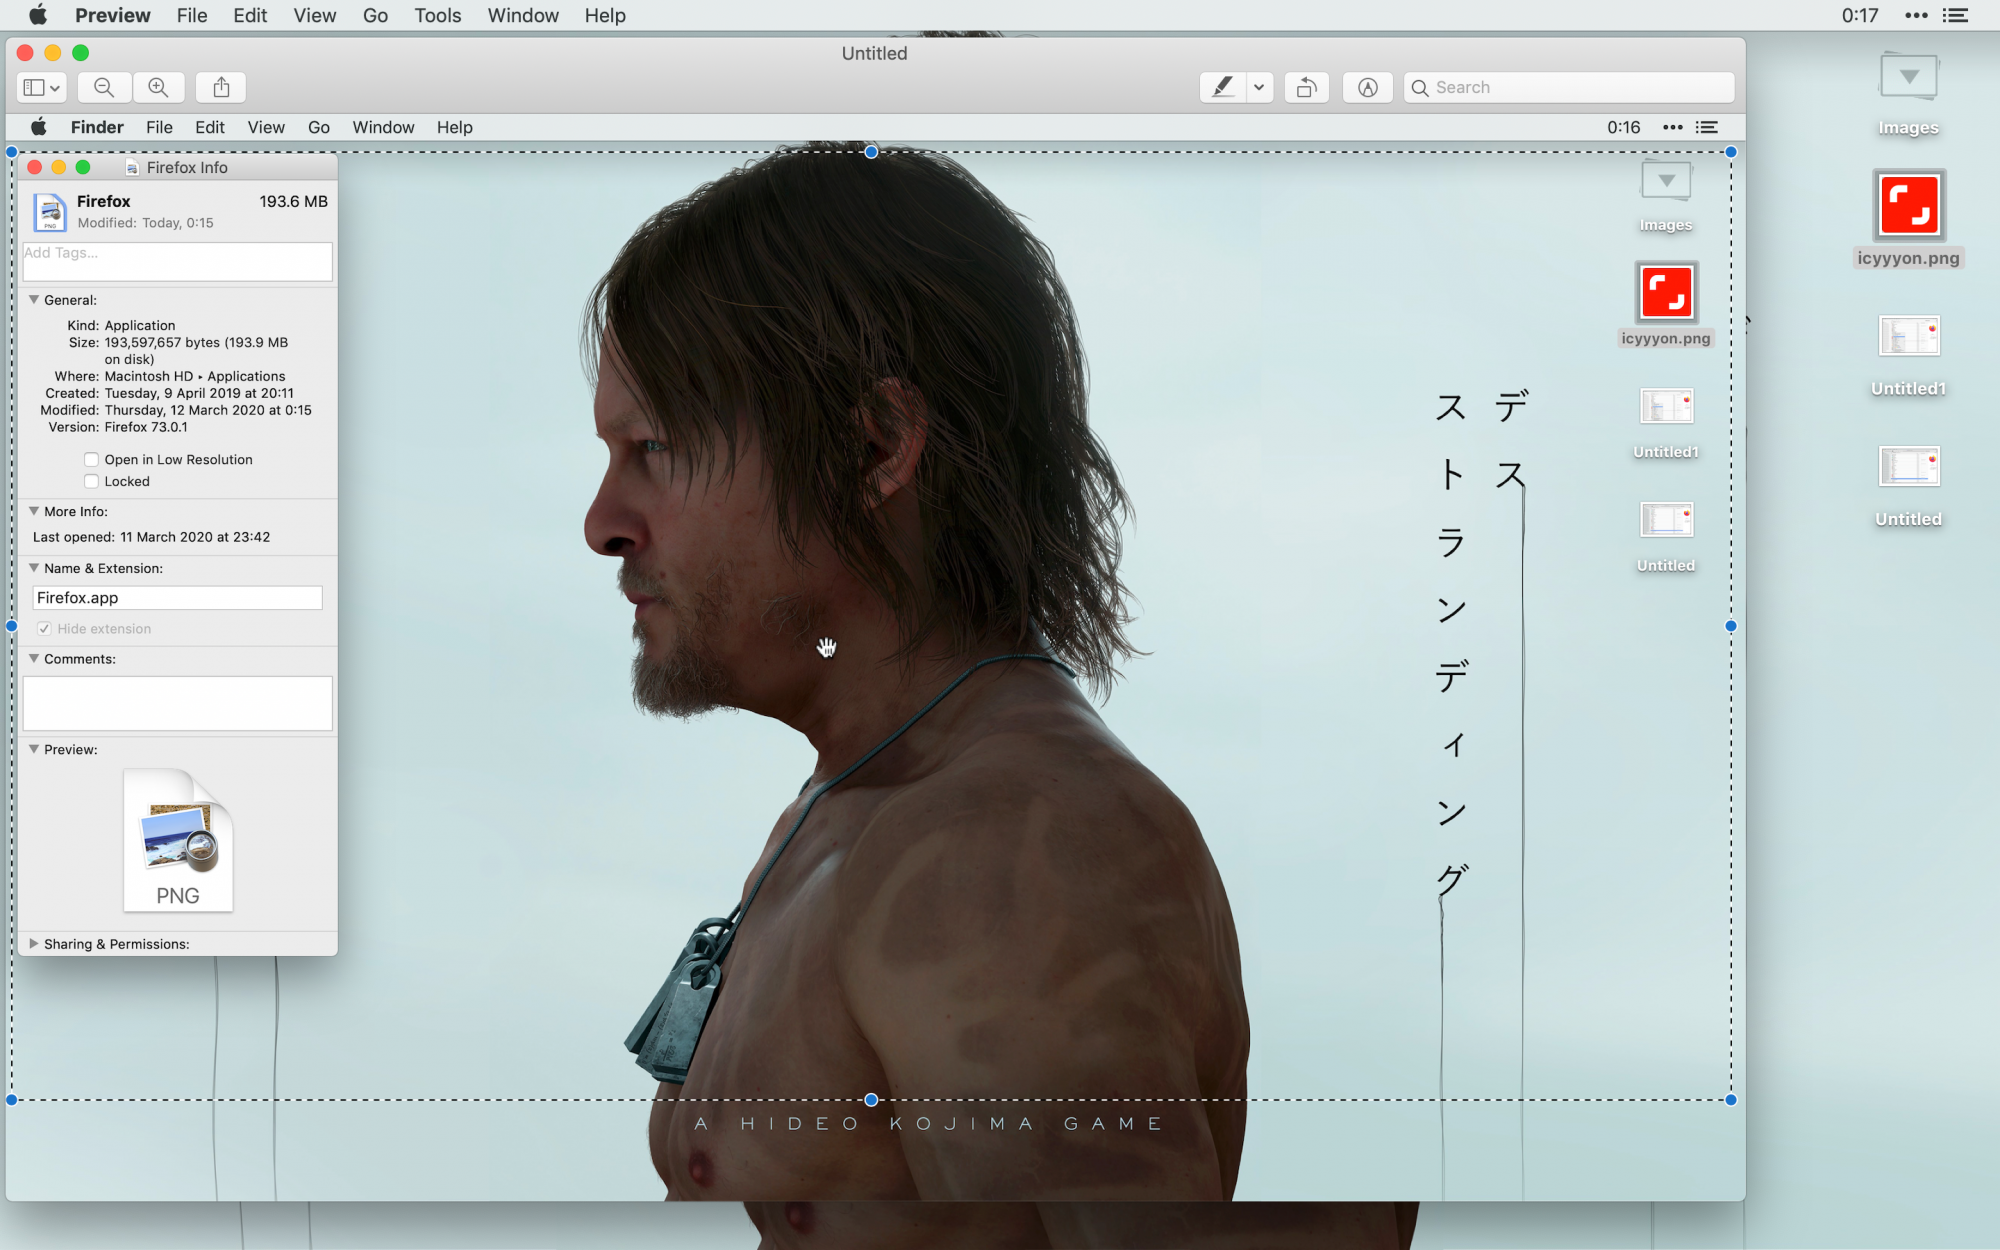
Task: Click the Preview window title Untitled
Action: pyautogui.click(x=874, y=53)
